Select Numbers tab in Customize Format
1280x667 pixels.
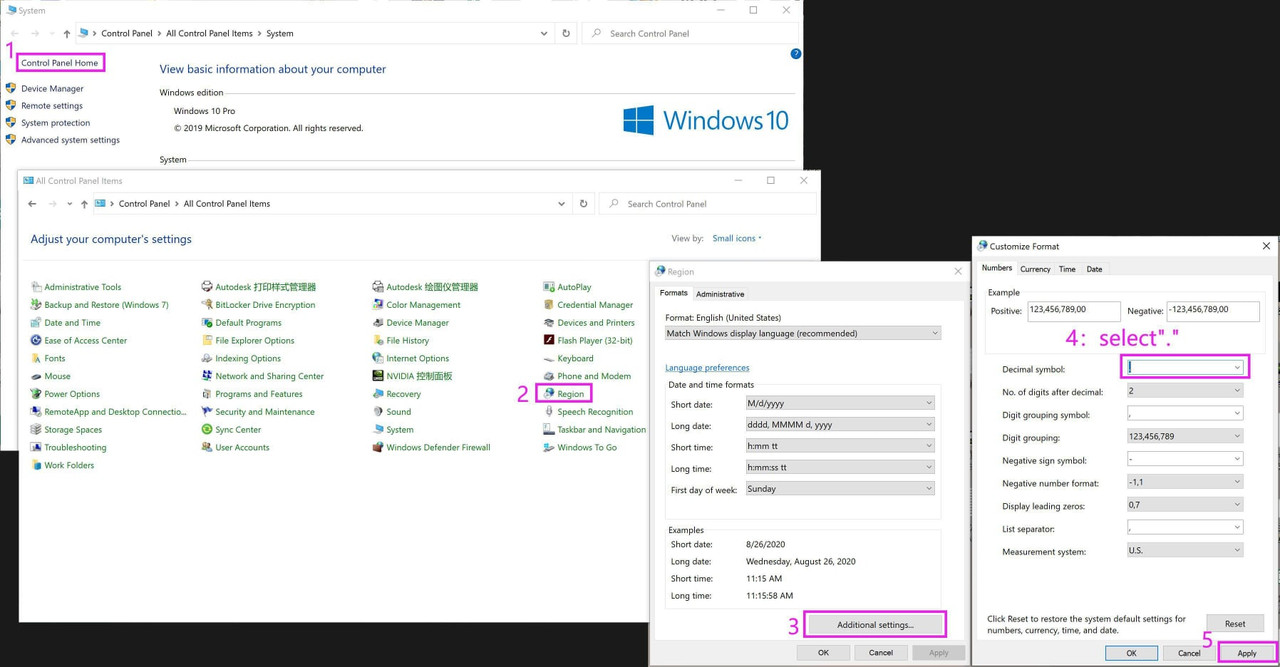coord(997,268)
